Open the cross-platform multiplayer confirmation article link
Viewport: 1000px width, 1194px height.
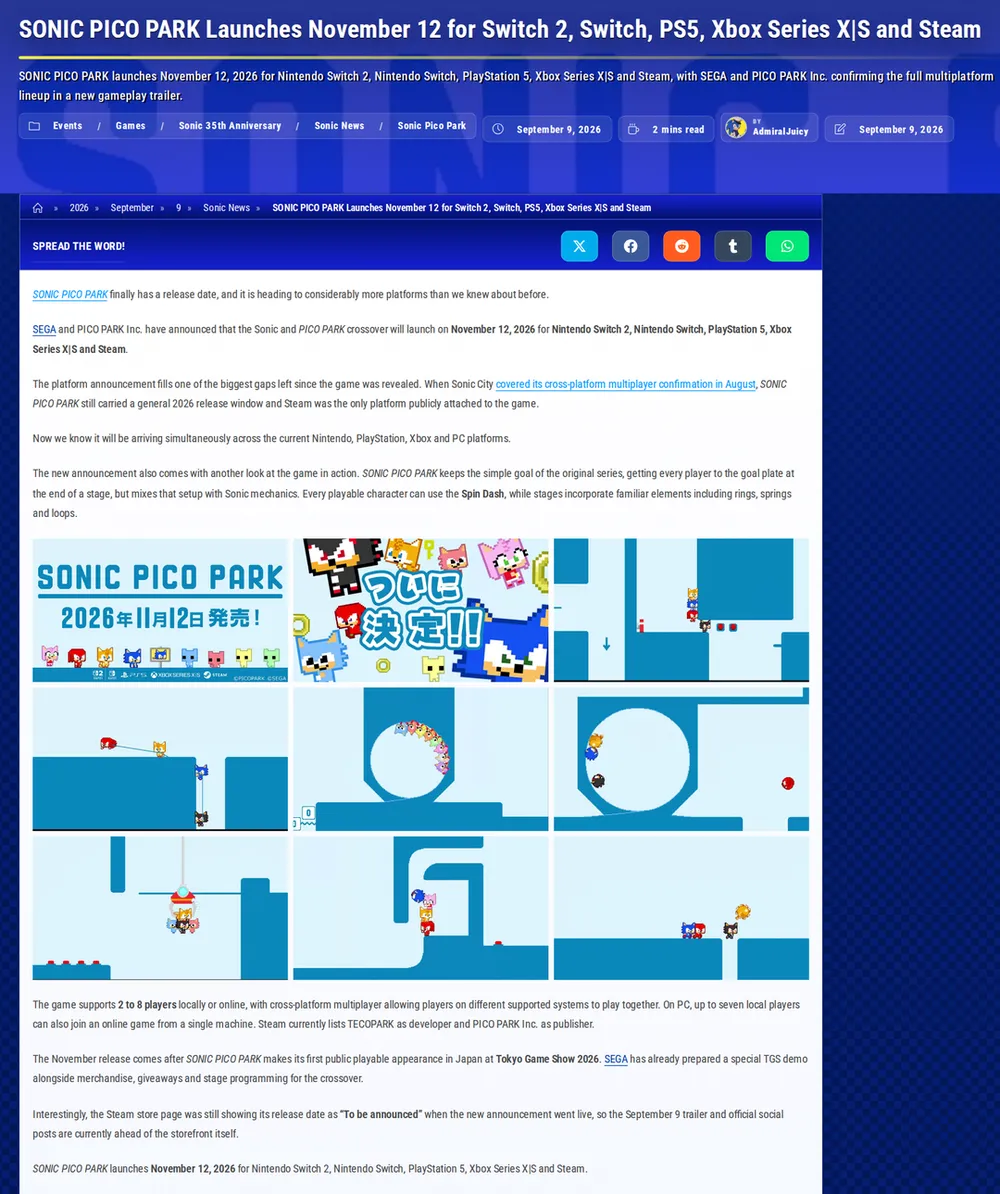pyautogui.click(x=625, y=385)
